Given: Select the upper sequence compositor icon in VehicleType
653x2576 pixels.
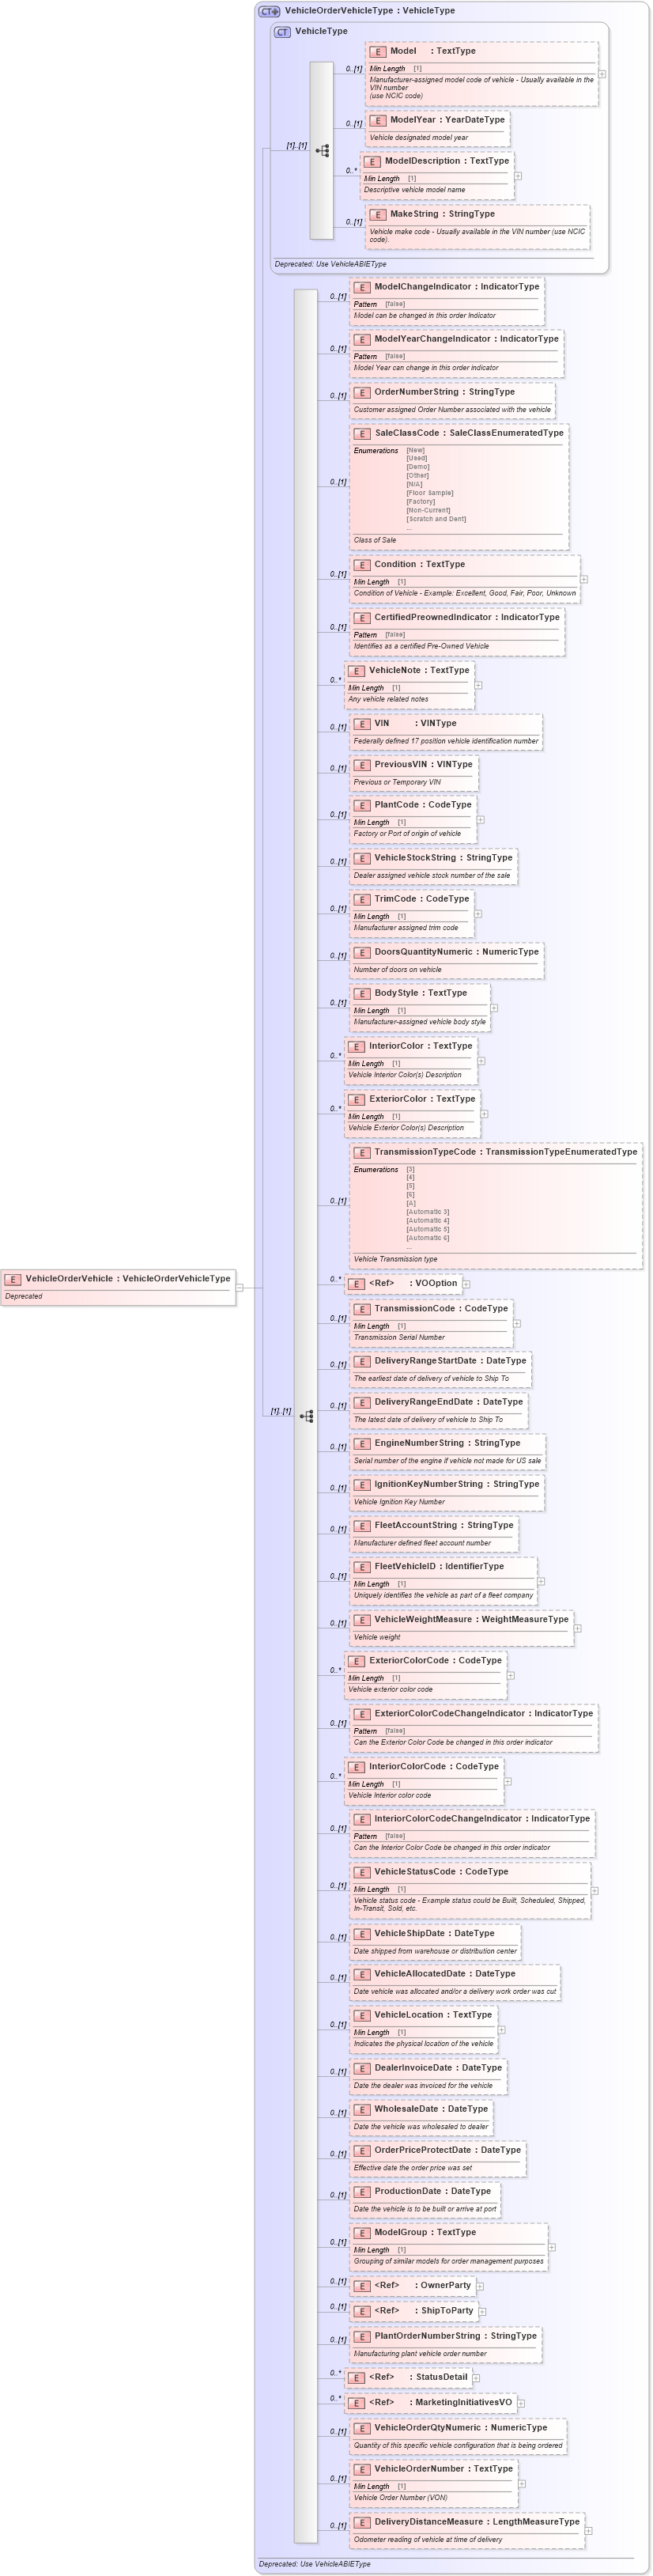Looking at the screenshot, I should point(322,151).
